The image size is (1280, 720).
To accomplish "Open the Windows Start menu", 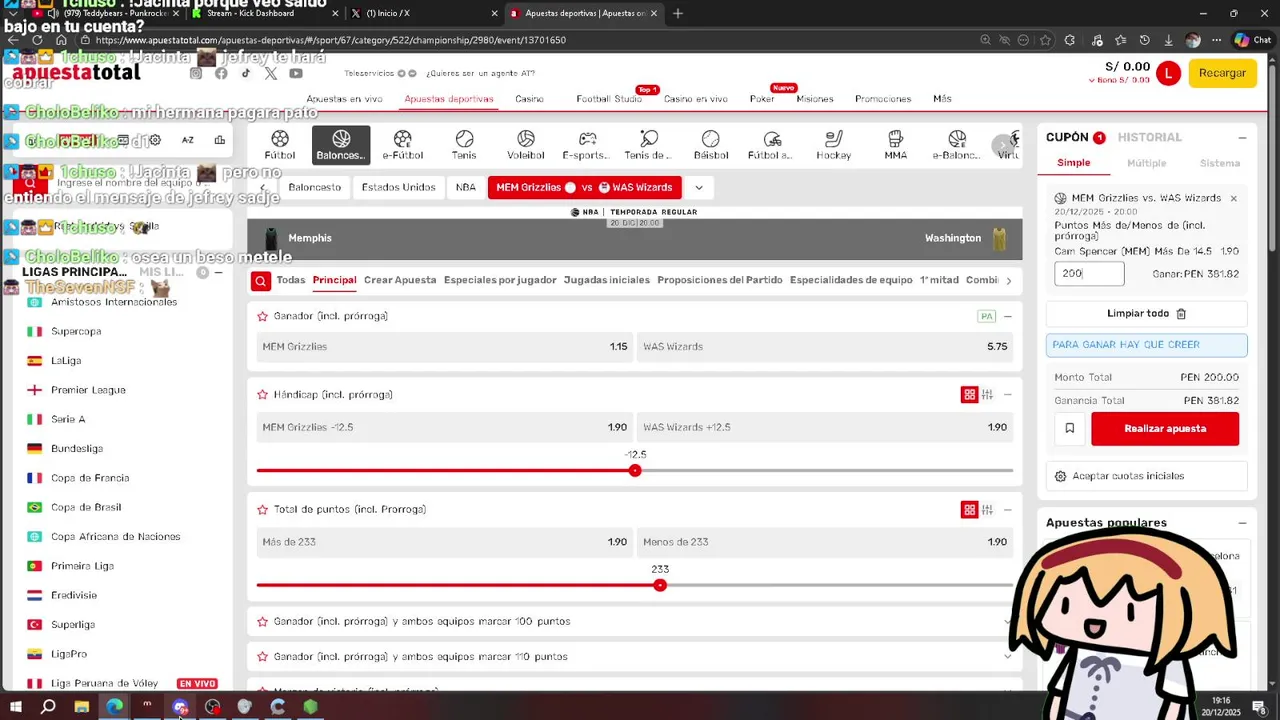I will pos(15,707).
